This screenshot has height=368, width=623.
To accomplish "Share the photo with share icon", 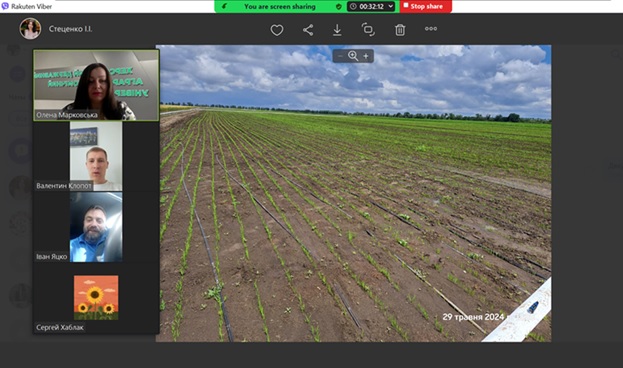I will coord(308,30).
